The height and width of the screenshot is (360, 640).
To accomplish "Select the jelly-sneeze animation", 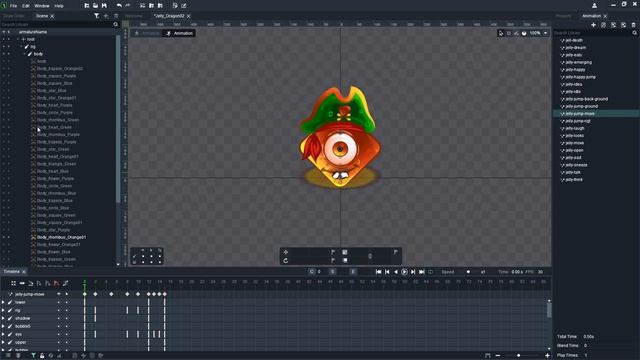I will (x=576, y=165).
